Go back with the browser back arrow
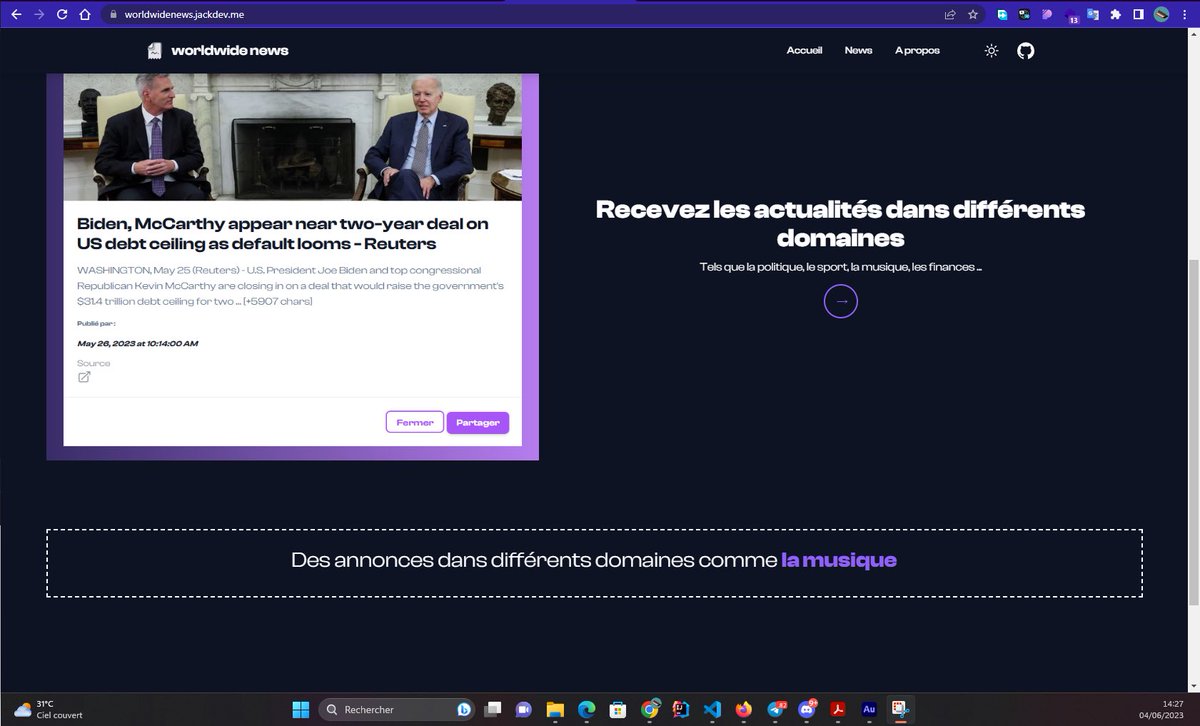The height and width of the screenshot is (726, 1200). [15, 15]
